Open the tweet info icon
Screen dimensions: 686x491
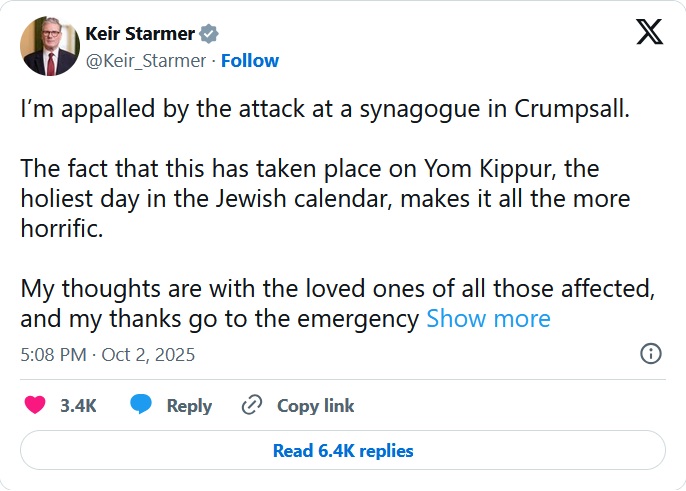650,353
